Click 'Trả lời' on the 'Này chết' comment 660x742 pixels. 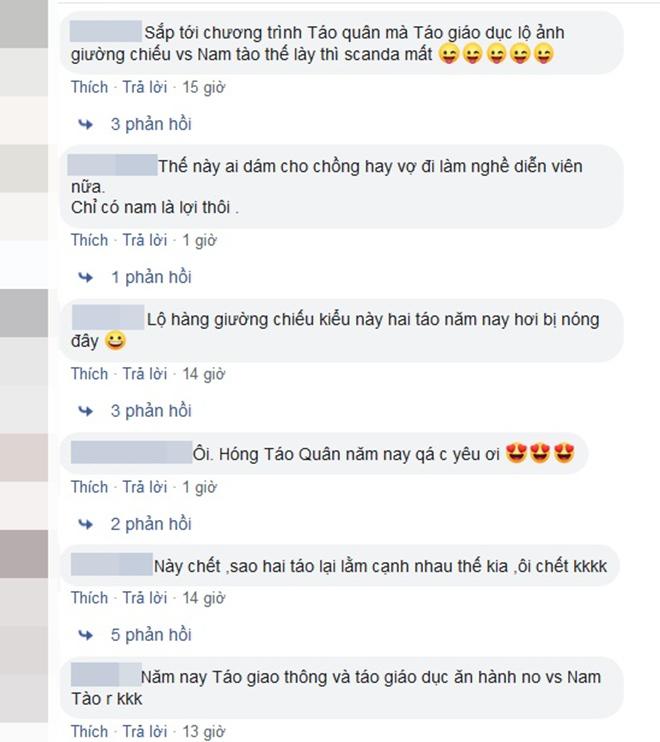coord(145,598)
